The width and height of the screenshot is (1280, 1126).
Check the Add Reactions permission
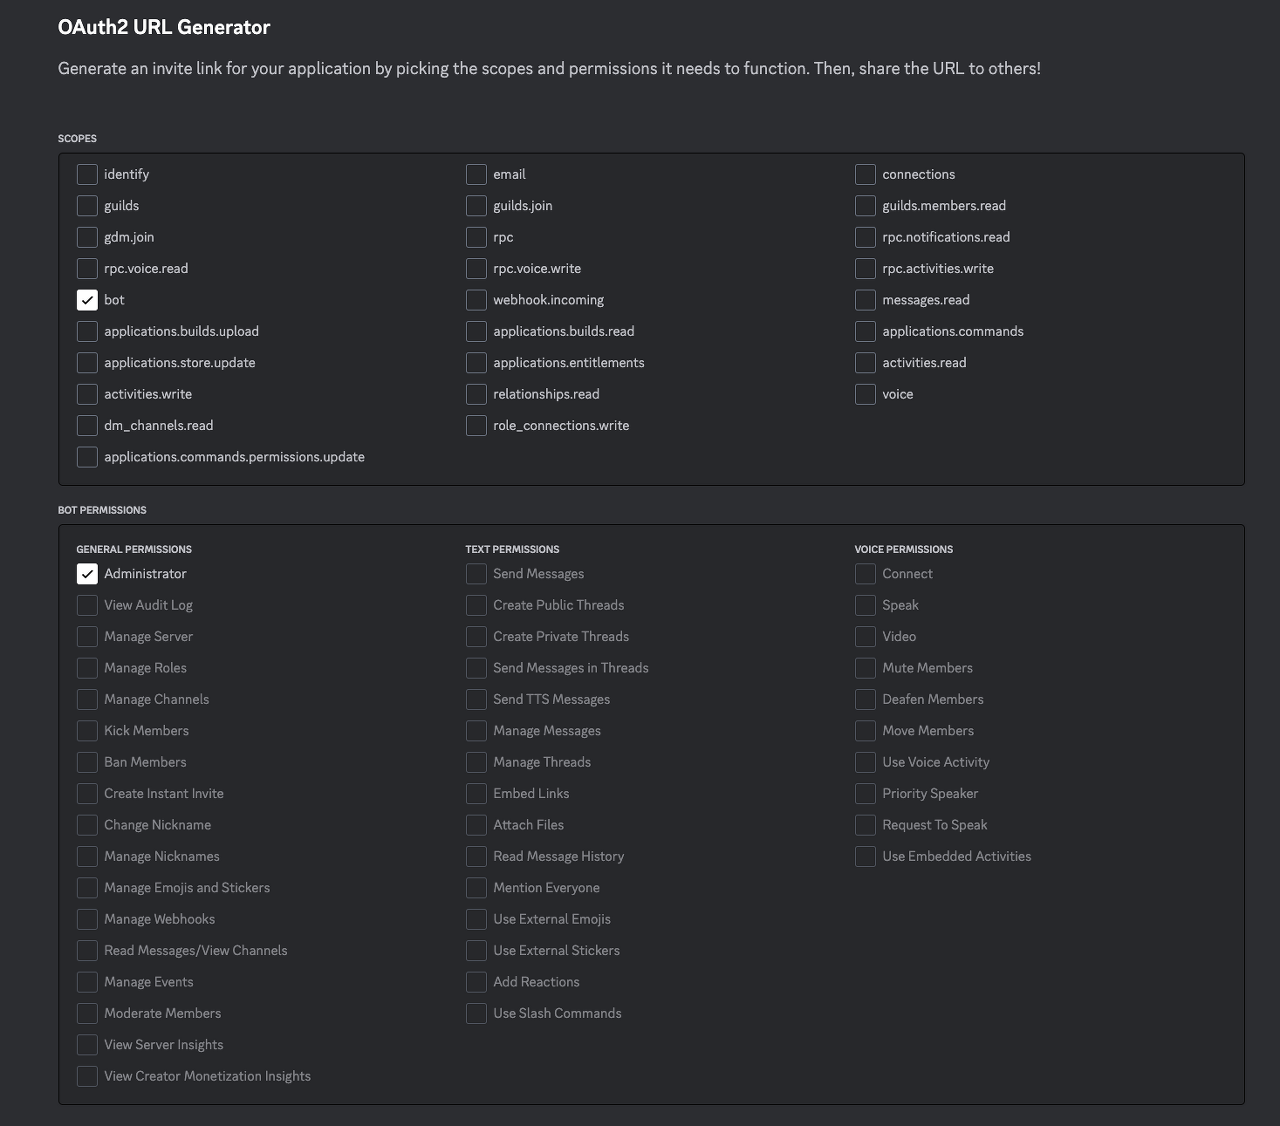pos(476,982)
